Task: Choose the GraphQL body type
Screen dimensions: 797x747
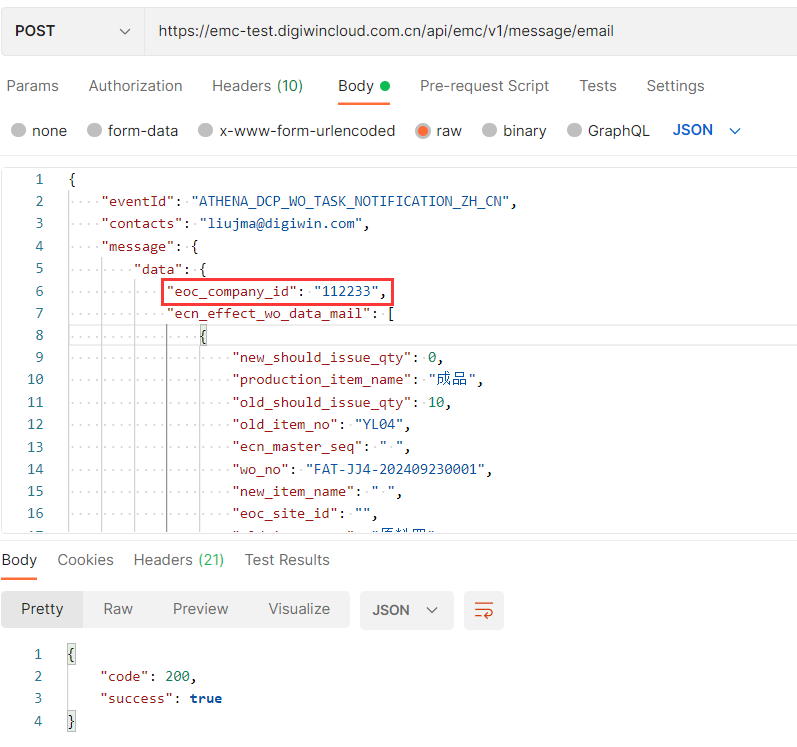Action: [608, 131]
